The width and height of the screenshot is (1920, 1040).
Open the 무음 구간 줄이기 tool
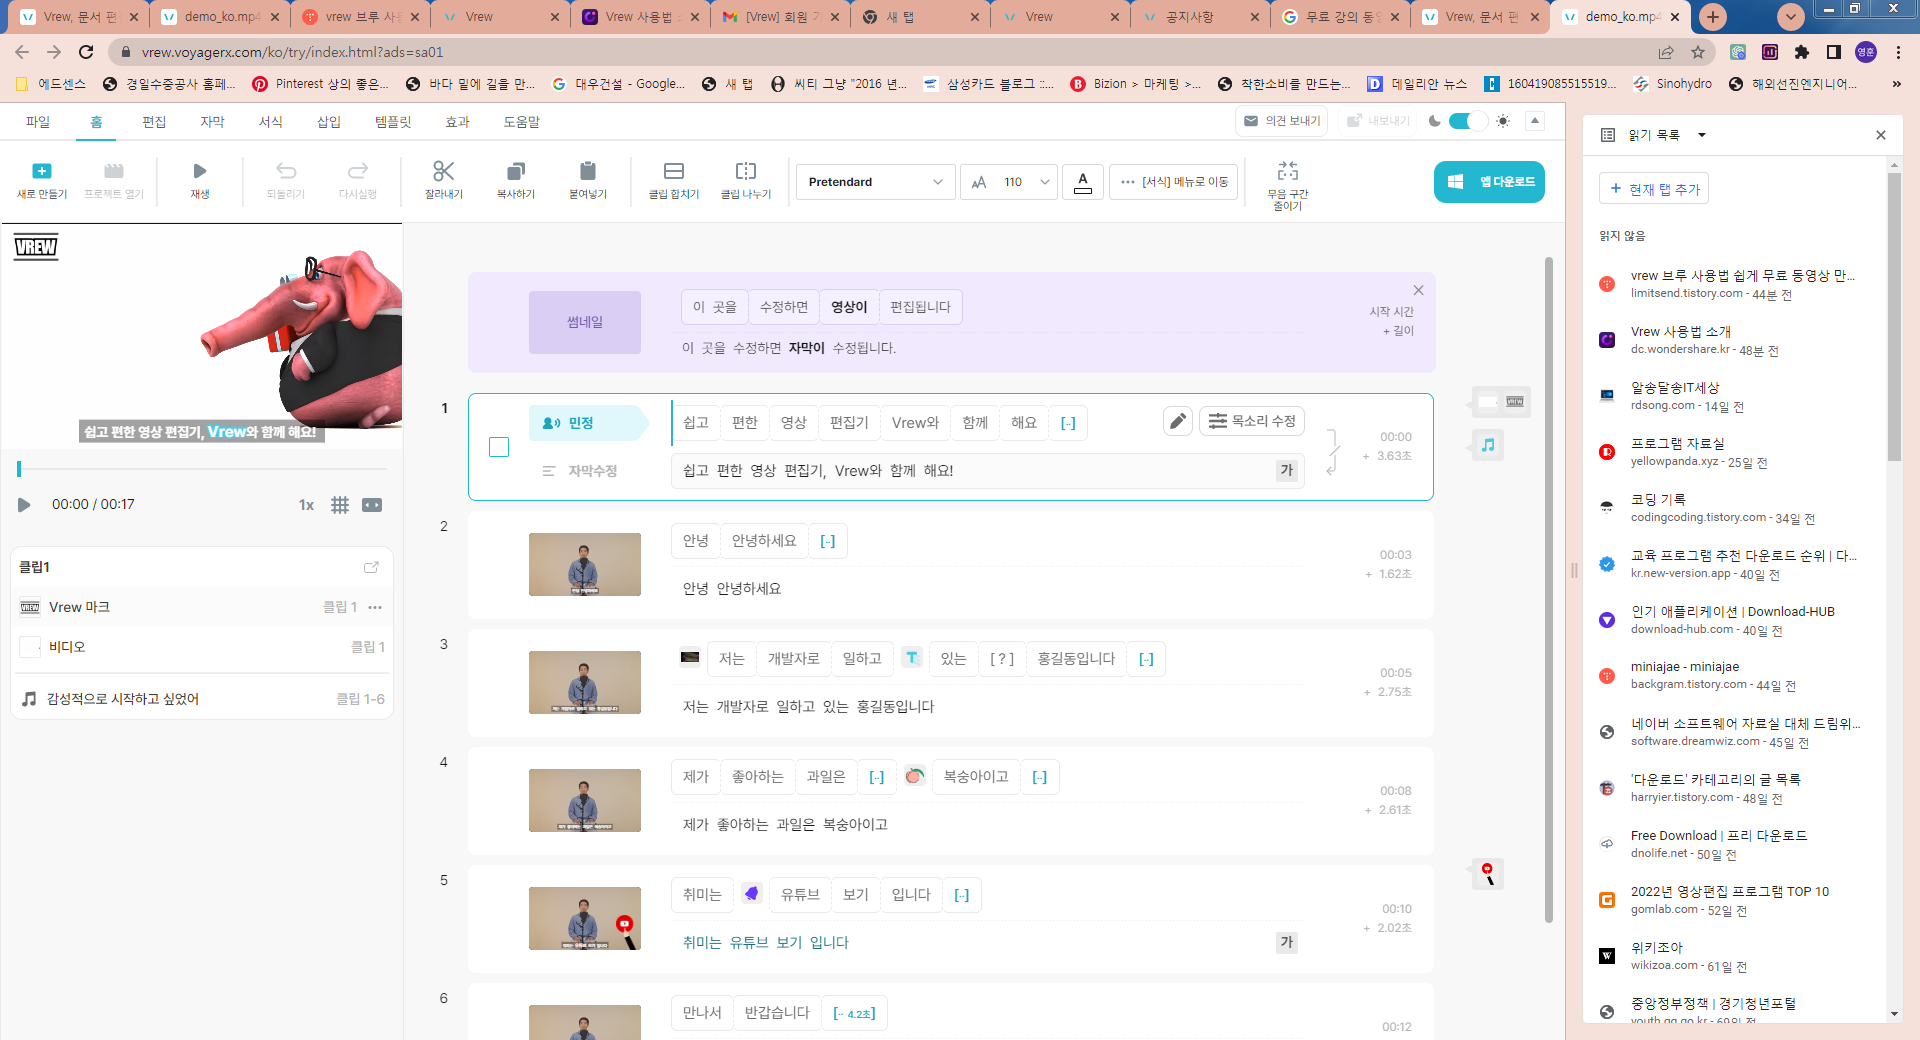[1288, 181]
